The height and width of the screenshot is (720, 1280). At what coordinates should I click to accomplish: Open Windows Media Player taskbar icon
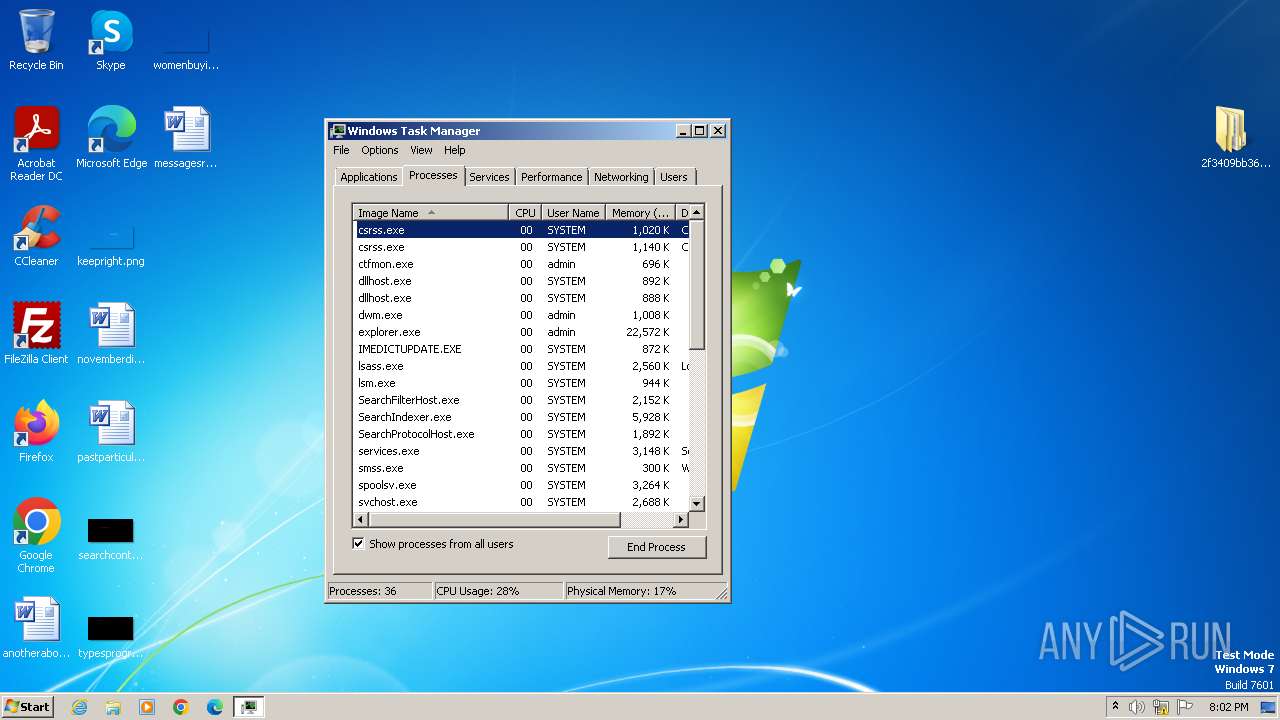click(147, 707)
